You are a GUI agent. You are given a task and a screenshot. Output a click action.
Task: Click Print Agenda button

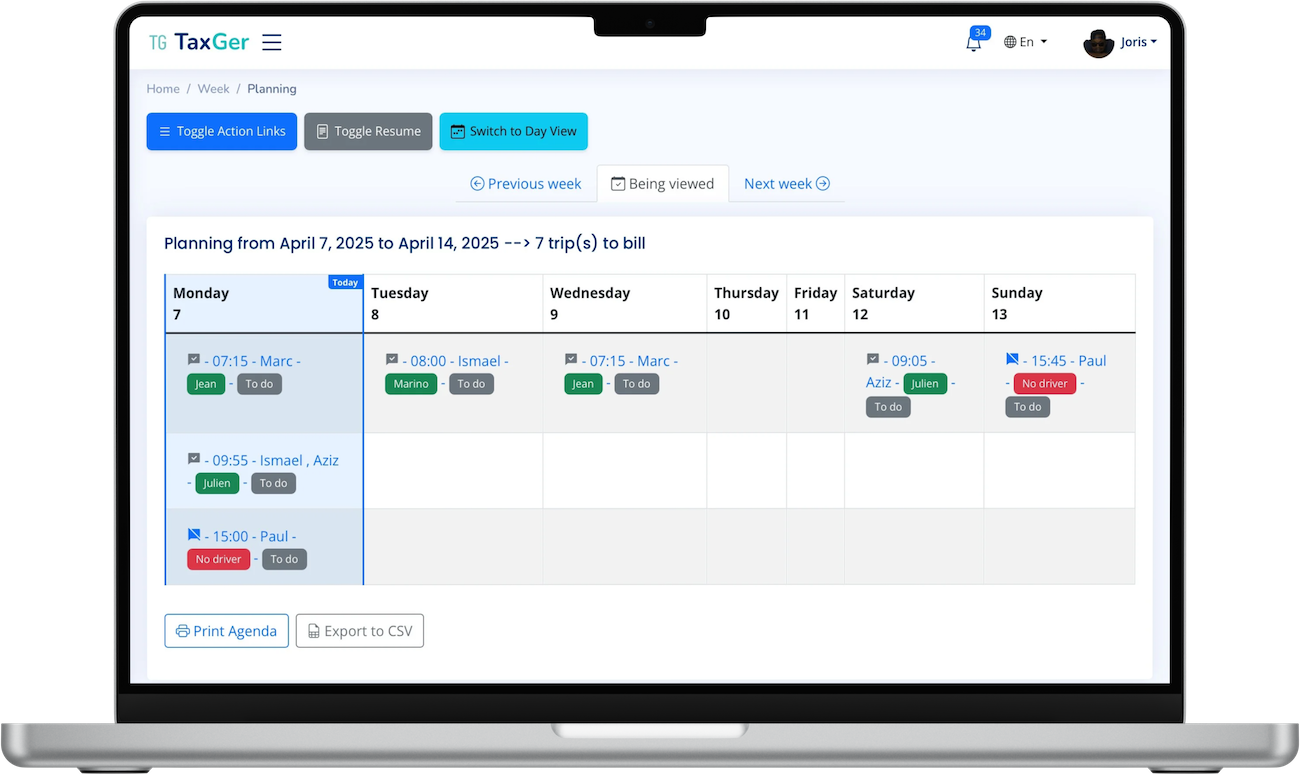[x=226, y=631]
